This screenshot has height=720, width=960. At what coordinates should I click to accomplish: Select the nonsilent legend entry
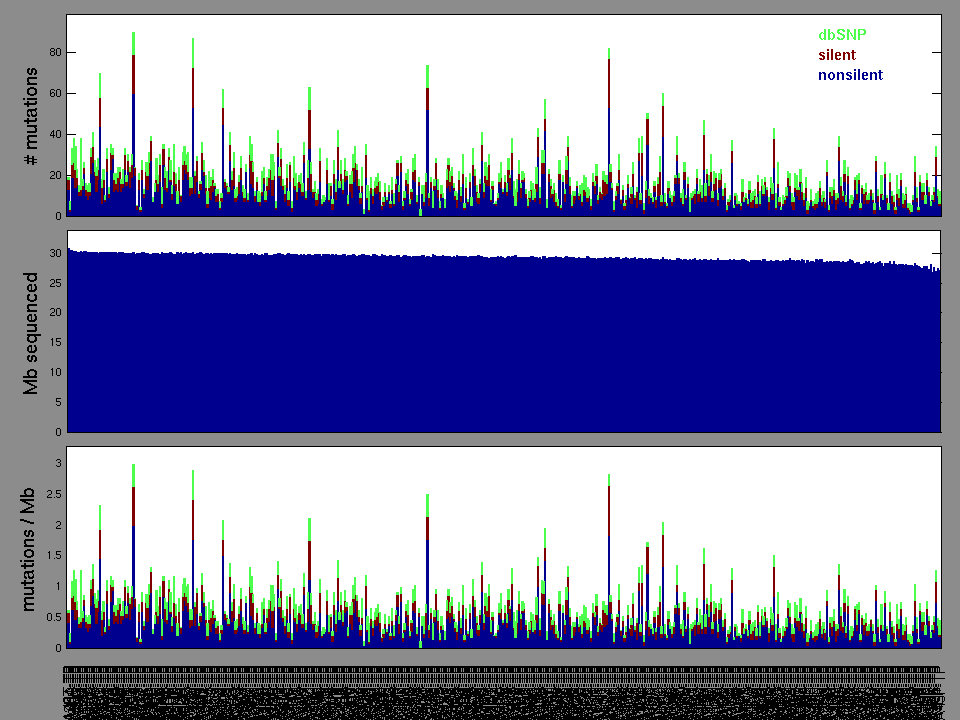pyautogui.click(x=850, y=75)
